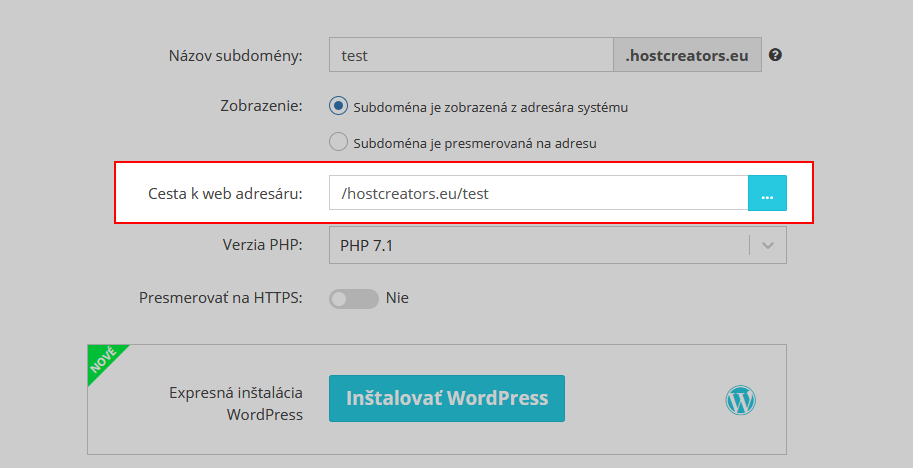Click the "Presmerovať na HTTPS:" label

221,298
